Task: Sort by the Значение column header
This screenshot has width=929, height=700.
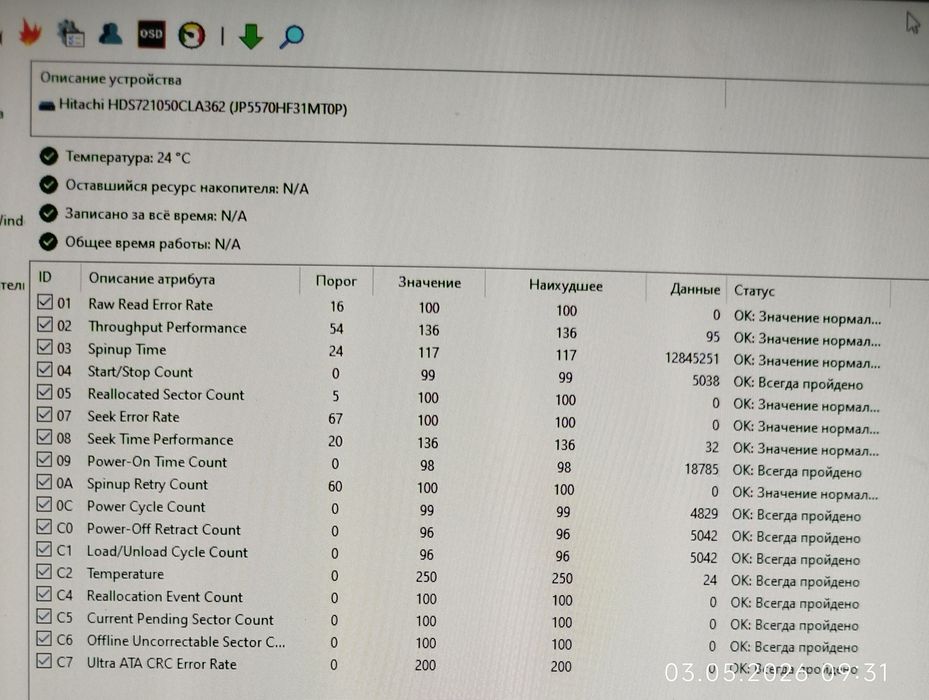Action: 430,283
